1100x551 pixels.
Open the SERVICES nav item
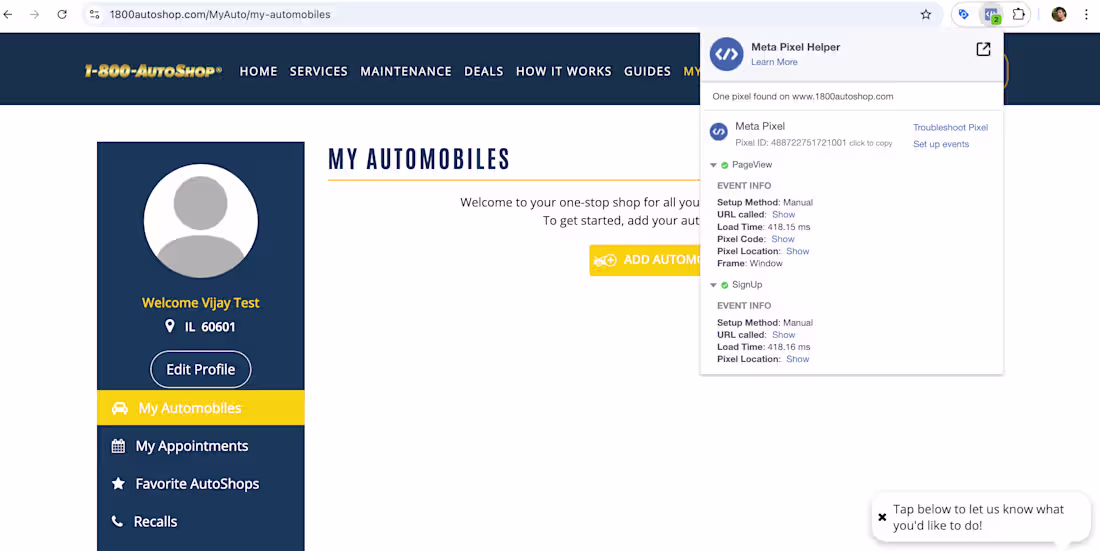(x=318, y=71)
